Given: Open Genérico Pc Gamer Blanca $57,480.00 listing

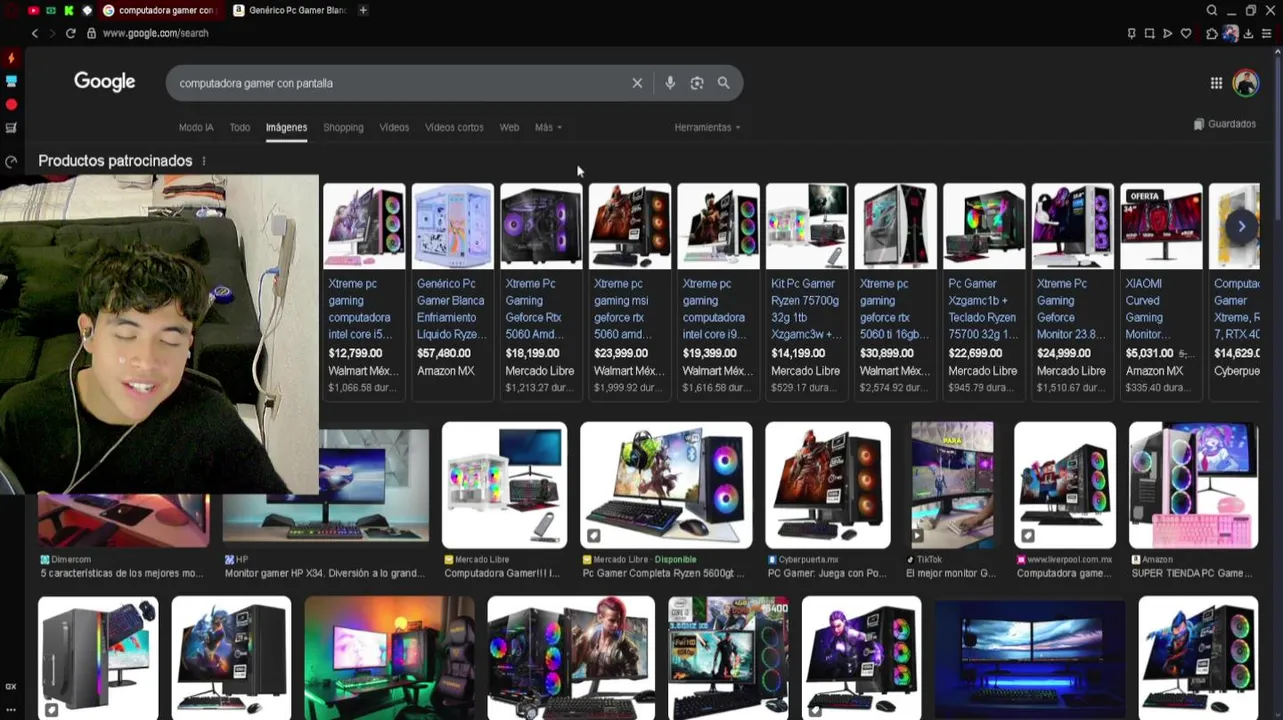Looking at the screenshot, I should point(452,290).
